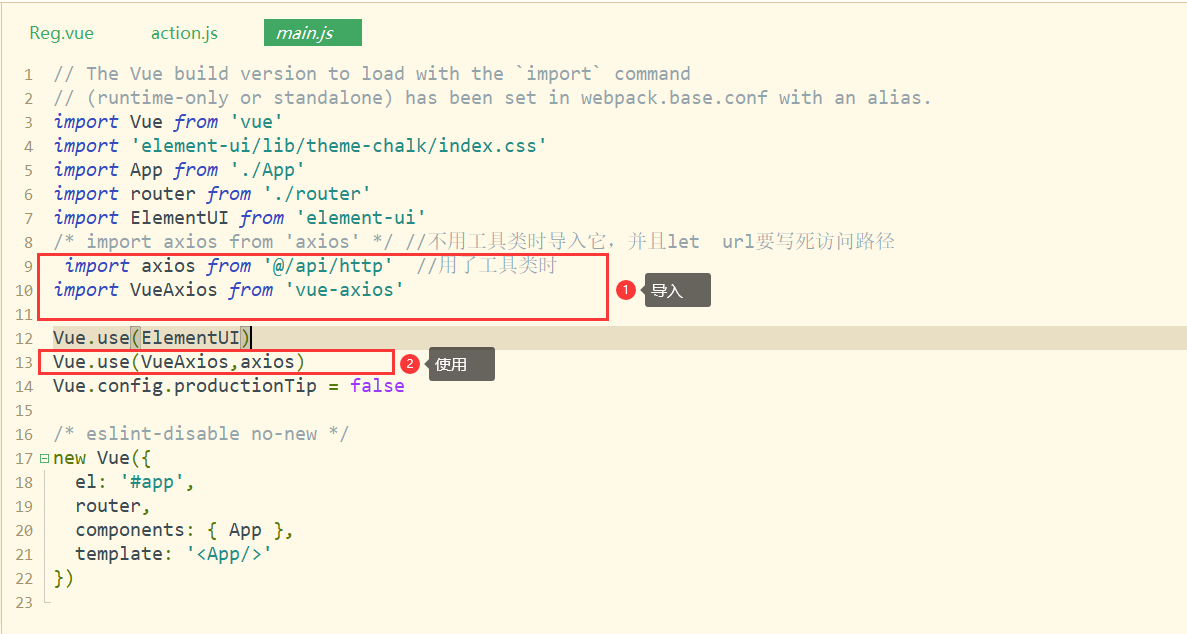Viewport: 1187px width, 634px height.
Task: Click the //用了工具类时 comment on line 9
Action: (487, 265)
